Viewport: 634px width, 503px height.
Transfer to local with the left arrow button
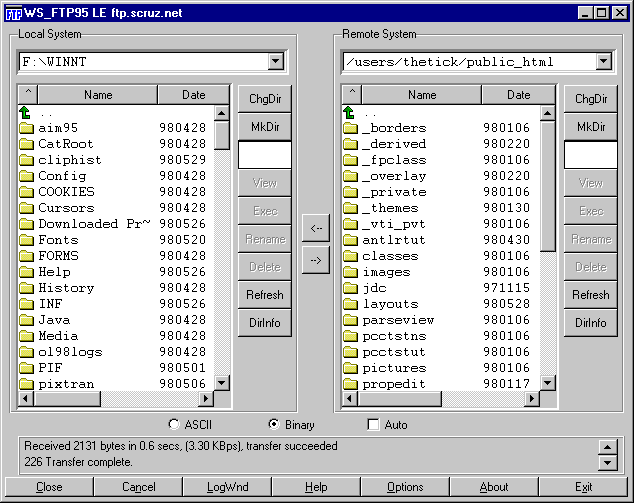(316, 228)
